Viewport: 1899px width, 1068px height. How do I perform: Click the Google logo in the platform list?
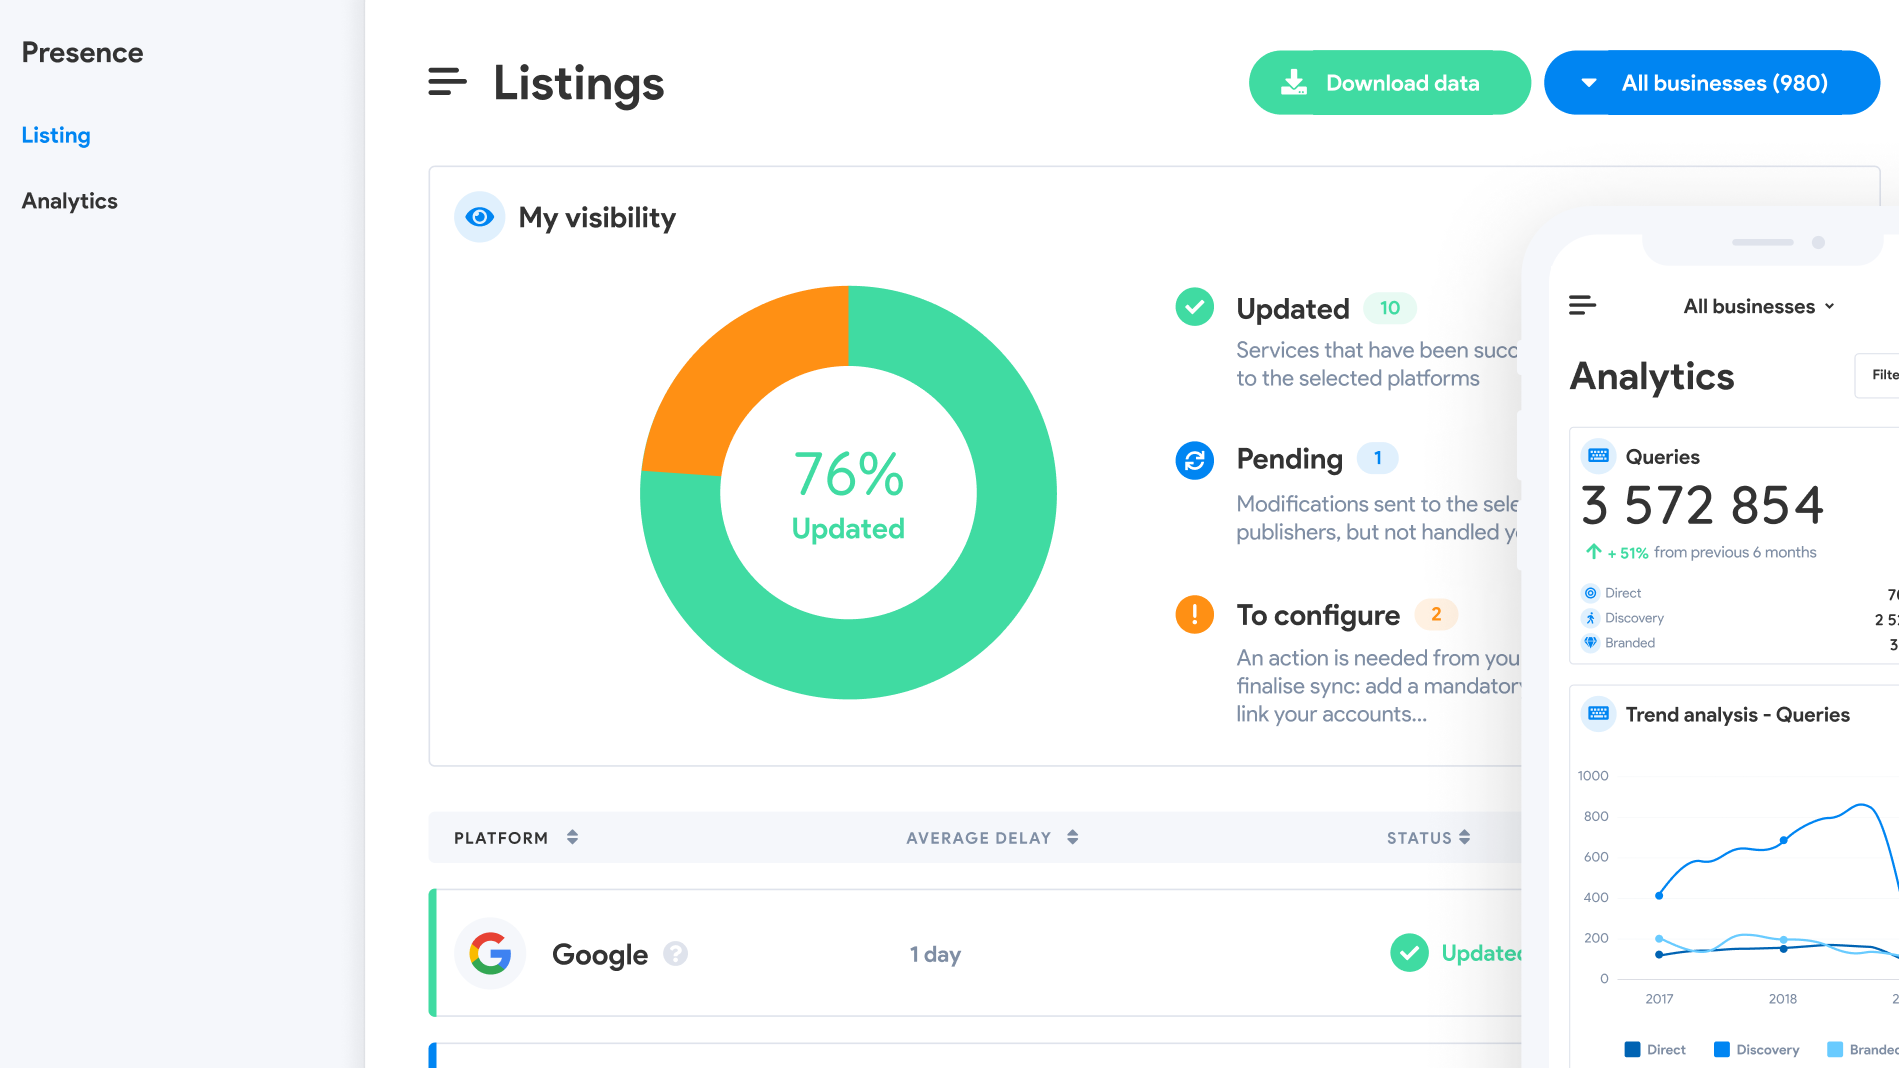click(x=490, y=953)
